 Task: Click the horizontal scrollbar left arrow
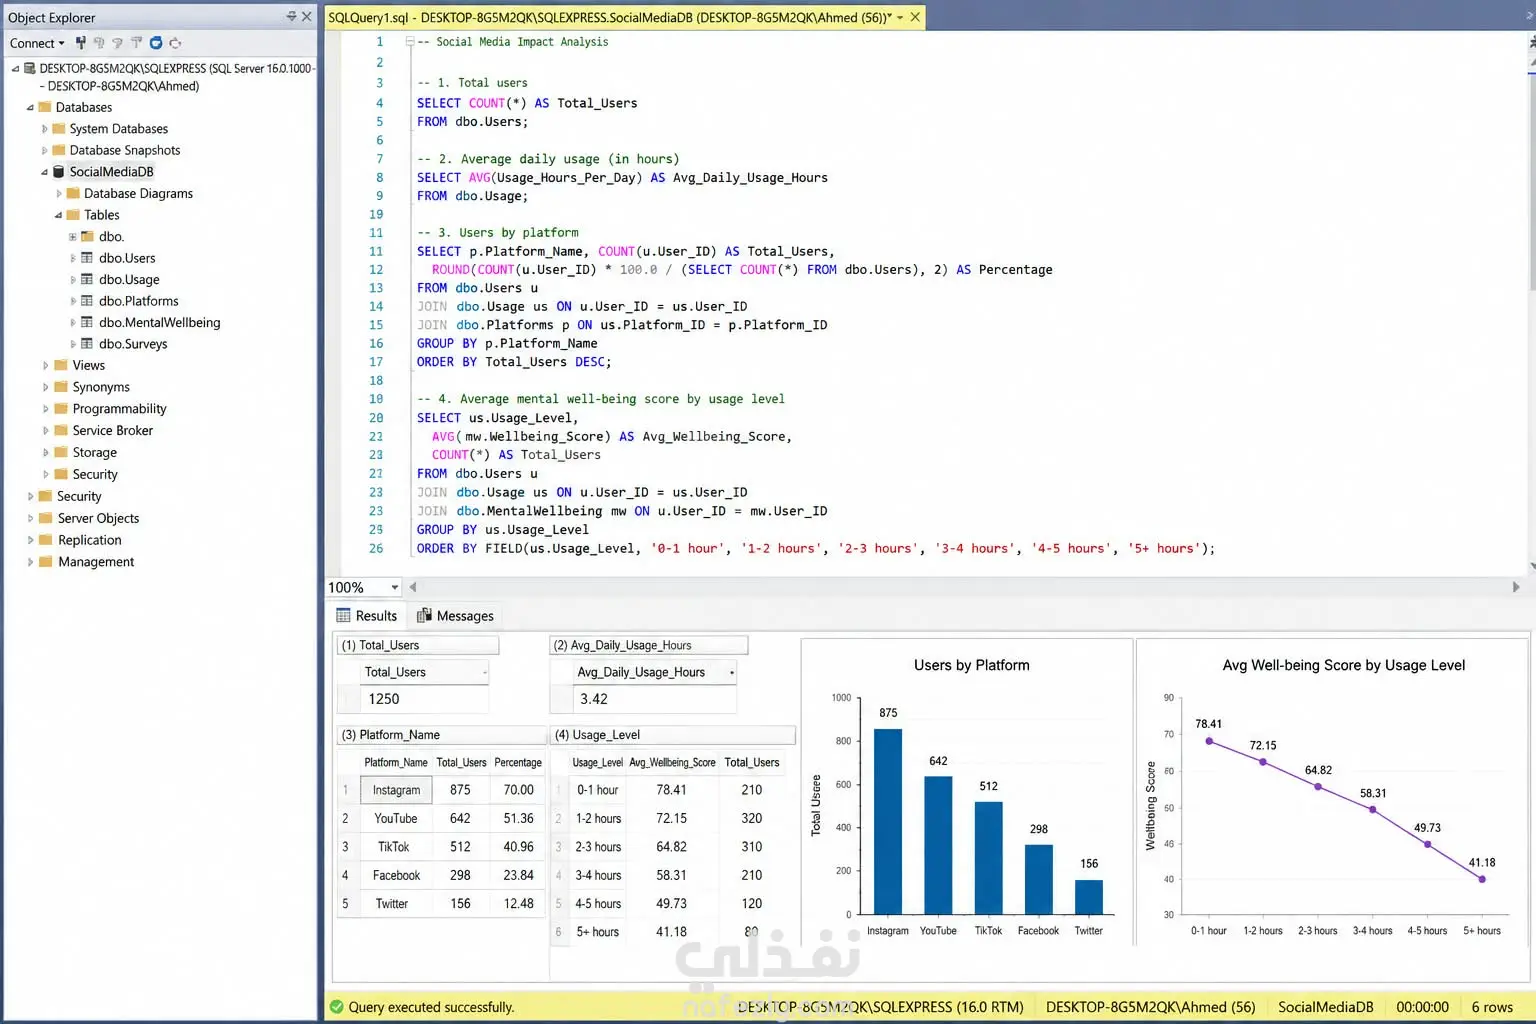tap(413, 587)
